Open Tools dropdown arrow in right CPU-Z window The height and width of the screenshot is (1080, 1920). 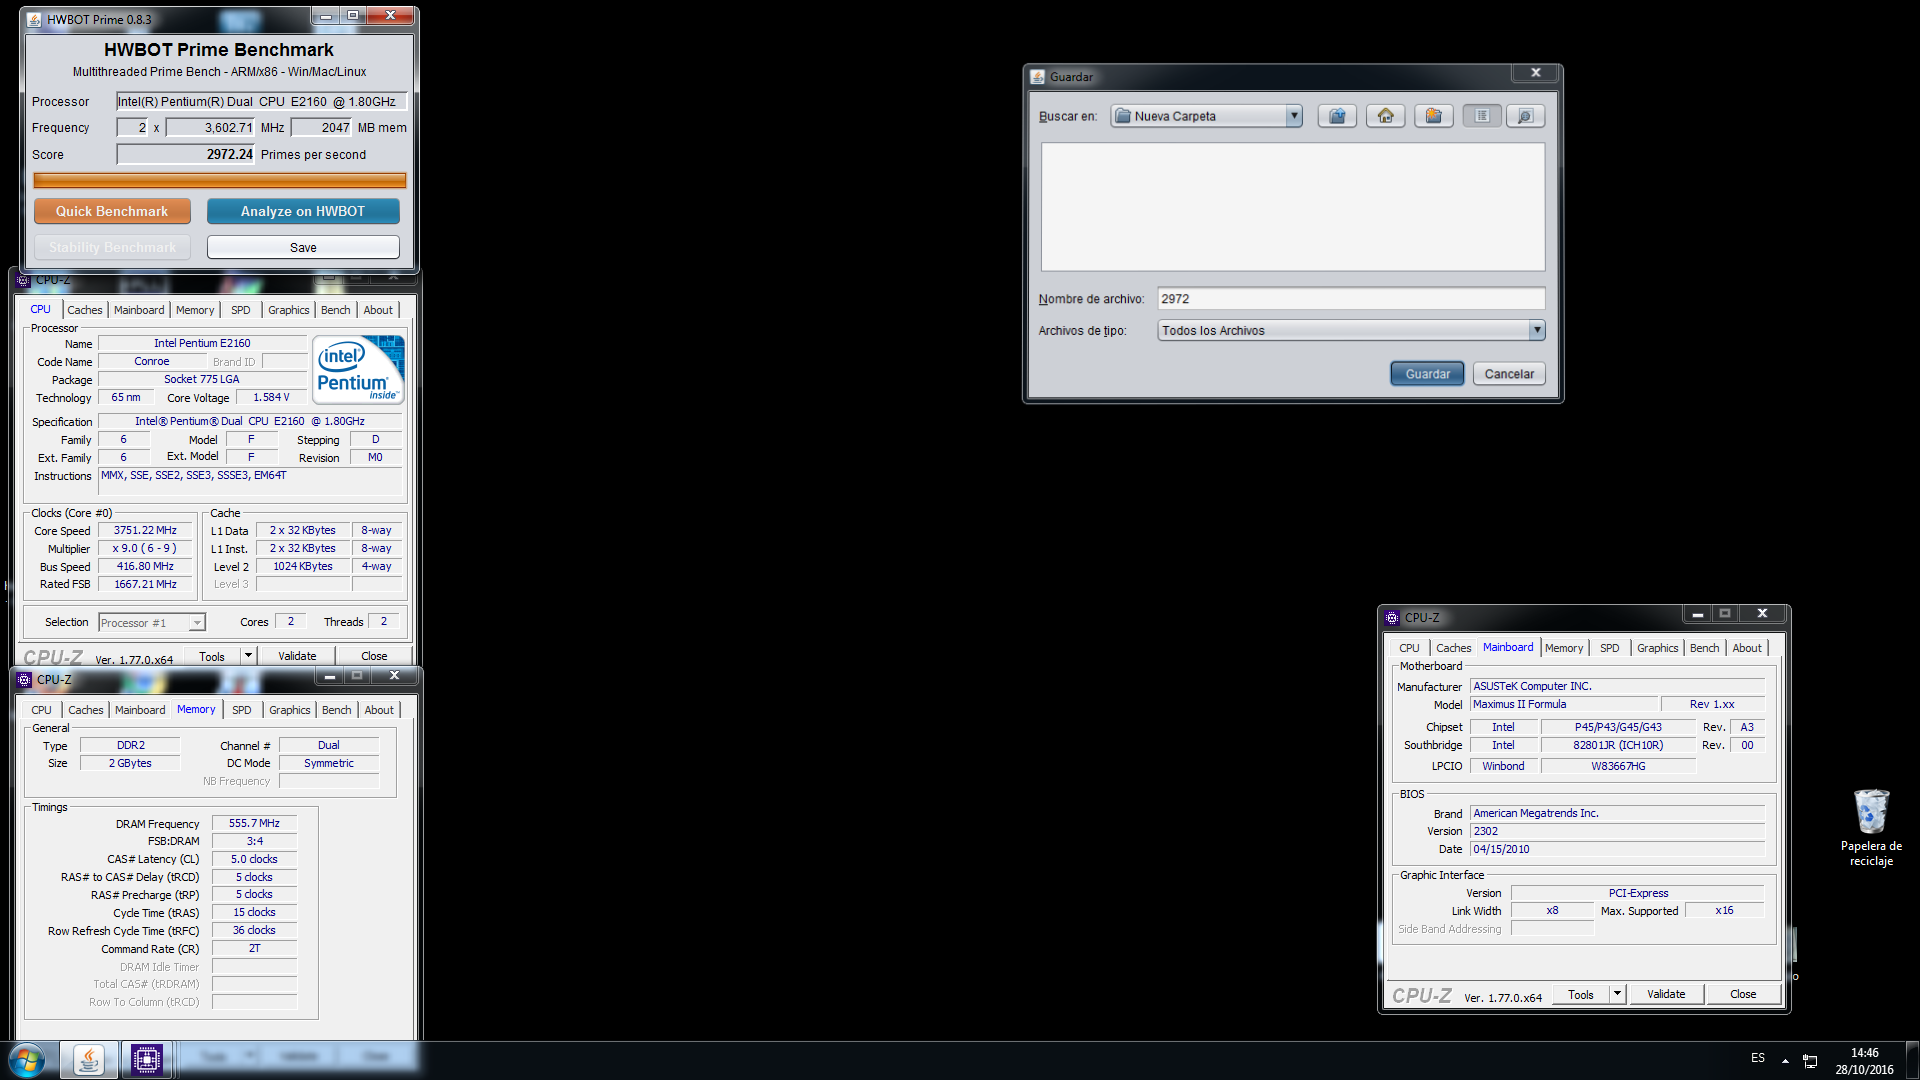[x=1617, y=994]
